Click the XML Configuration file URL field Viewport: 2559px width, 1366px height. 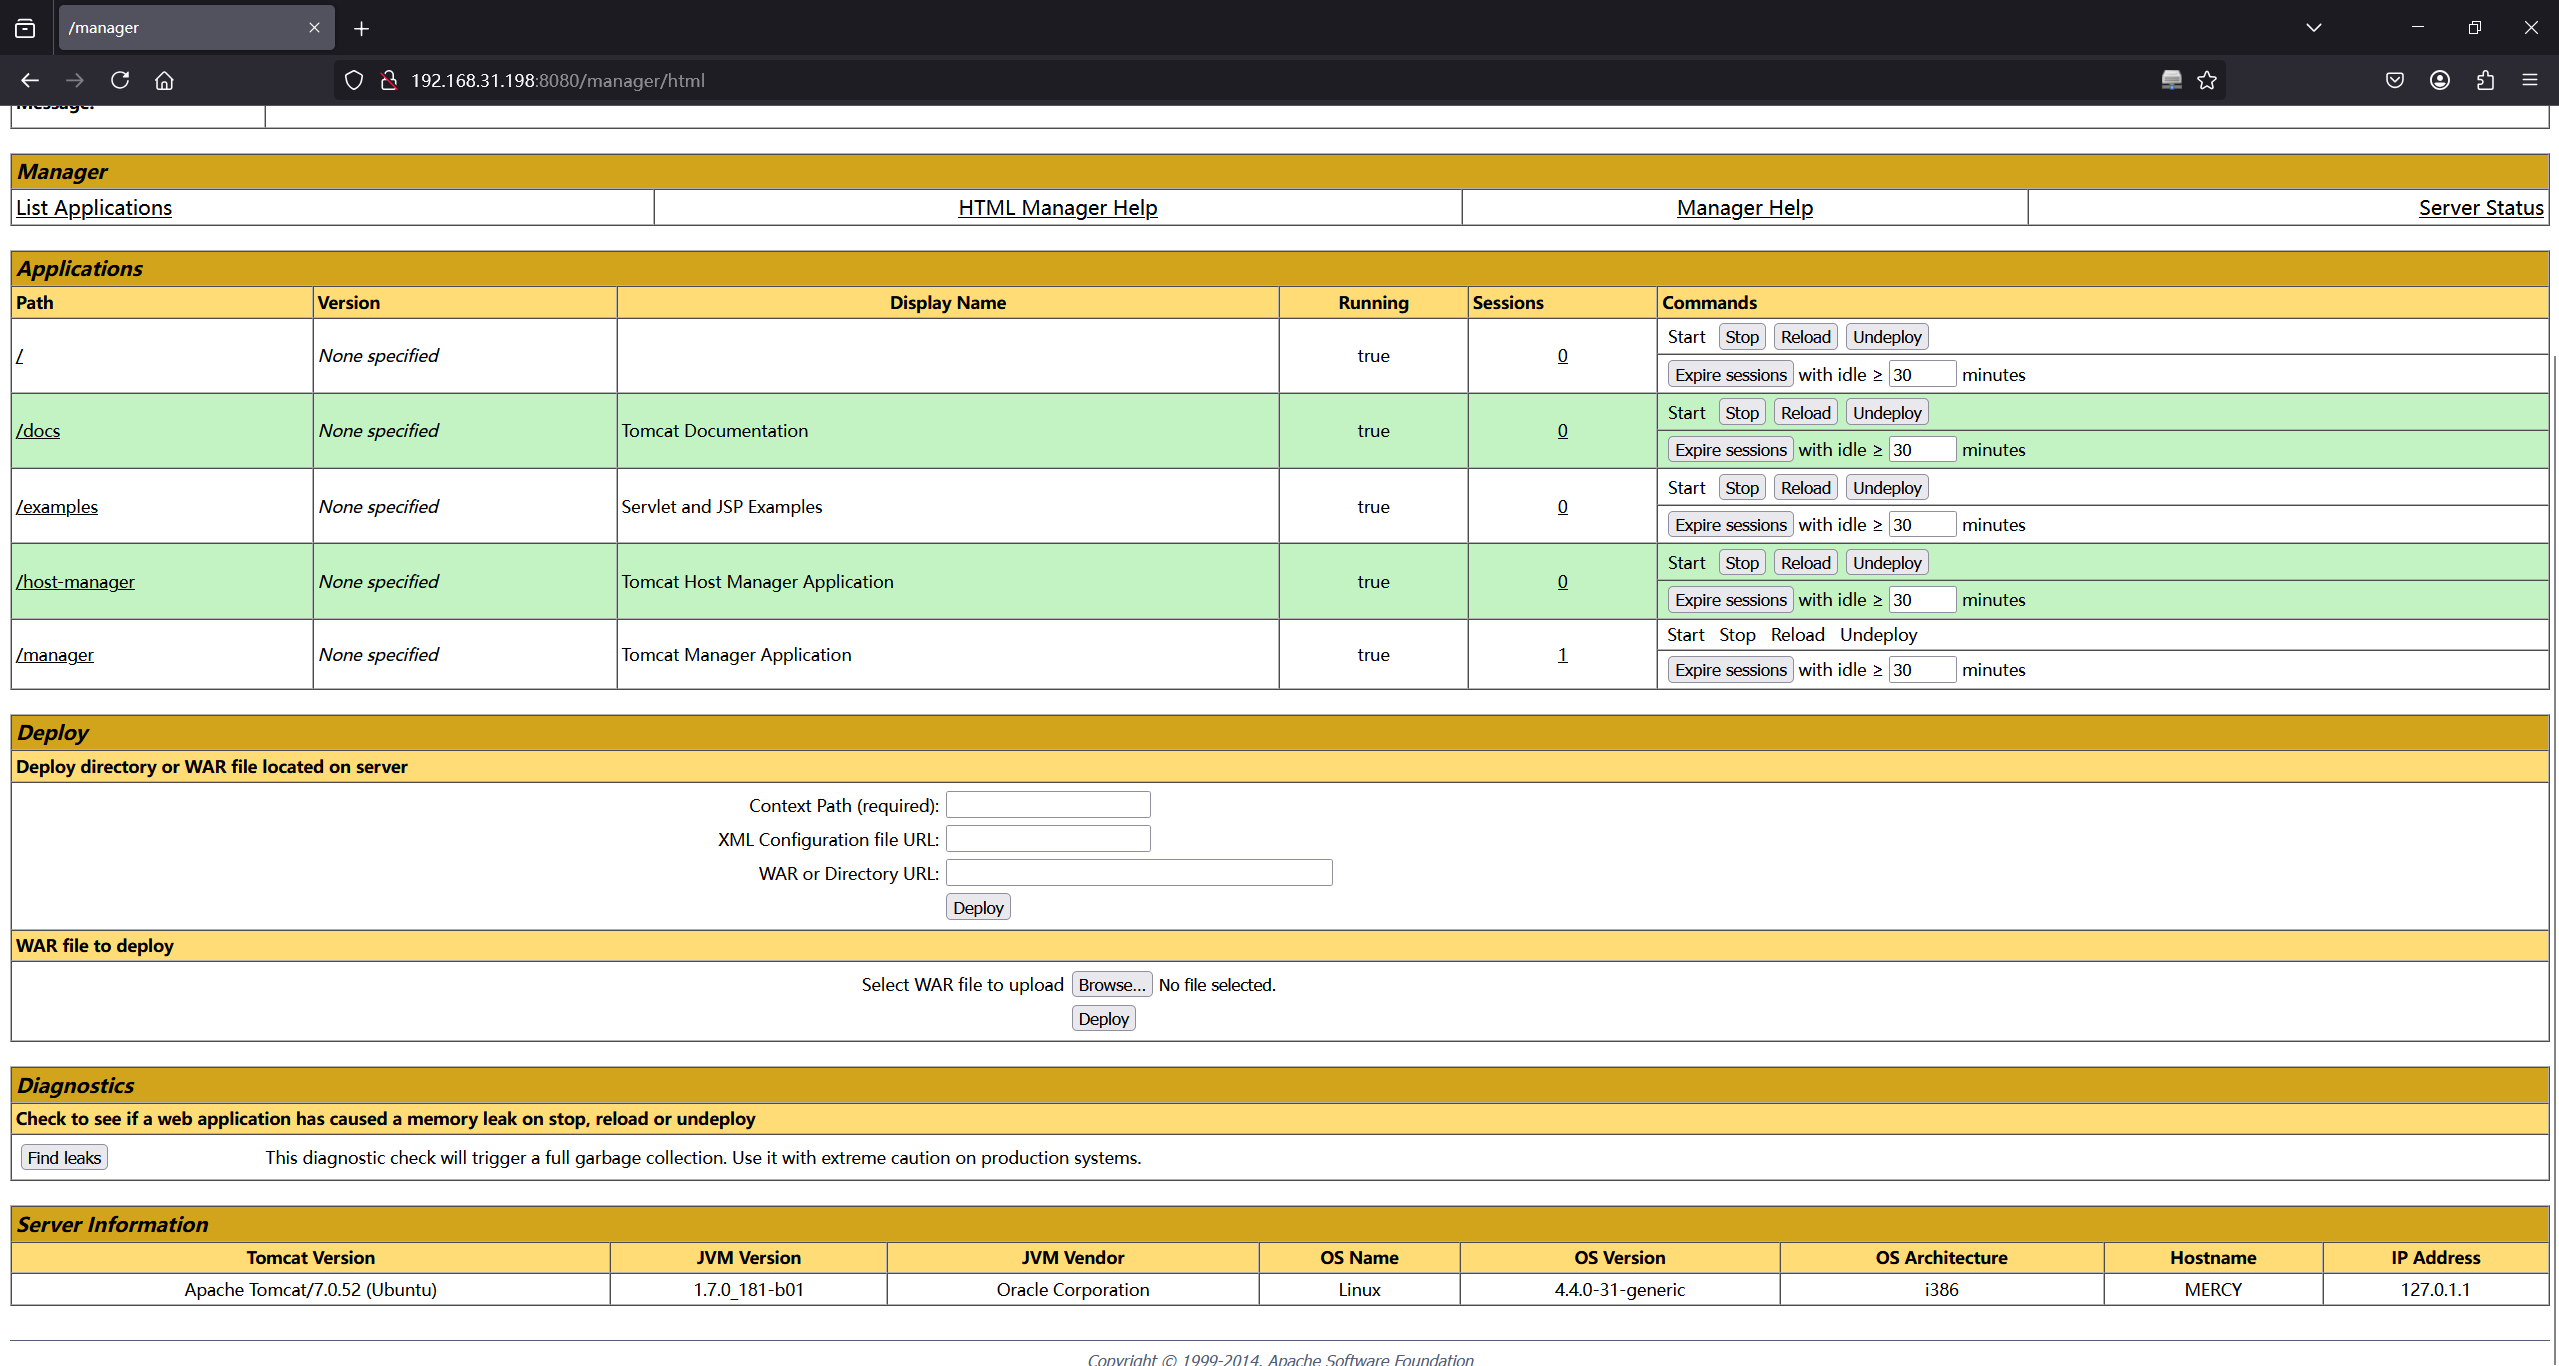point(1048,839)
